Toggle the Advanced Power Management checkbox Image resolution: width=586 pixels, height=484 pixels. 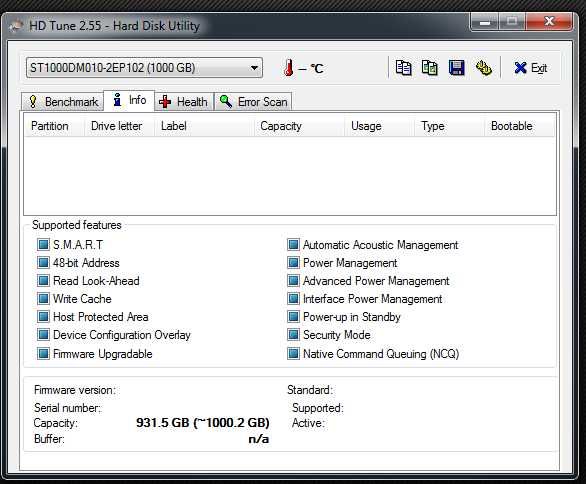pyautogui.click(x=293, y=280)
